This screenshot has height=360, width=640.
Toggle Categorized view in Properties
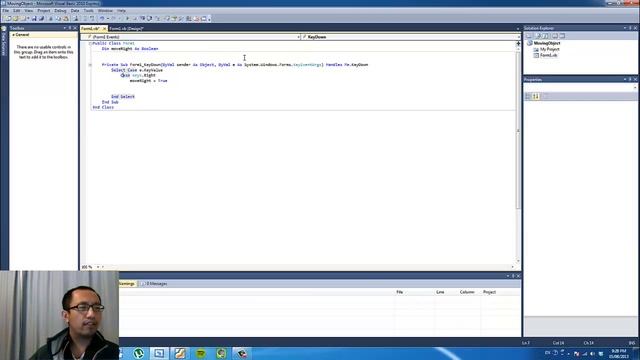pyautogui.click(x=528, y=96)
